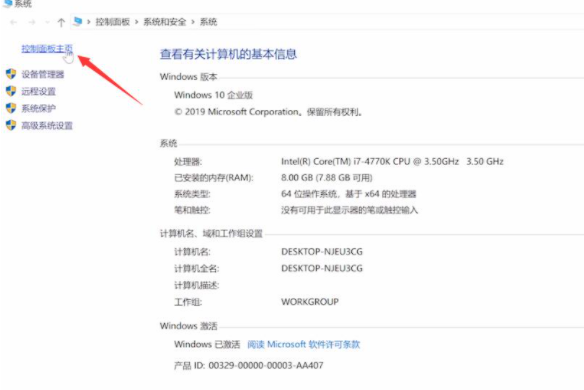Click 没有可用于此显示器的笔或触控输入 text
Viewport: 584px width, 390px height.
point(349,210)
